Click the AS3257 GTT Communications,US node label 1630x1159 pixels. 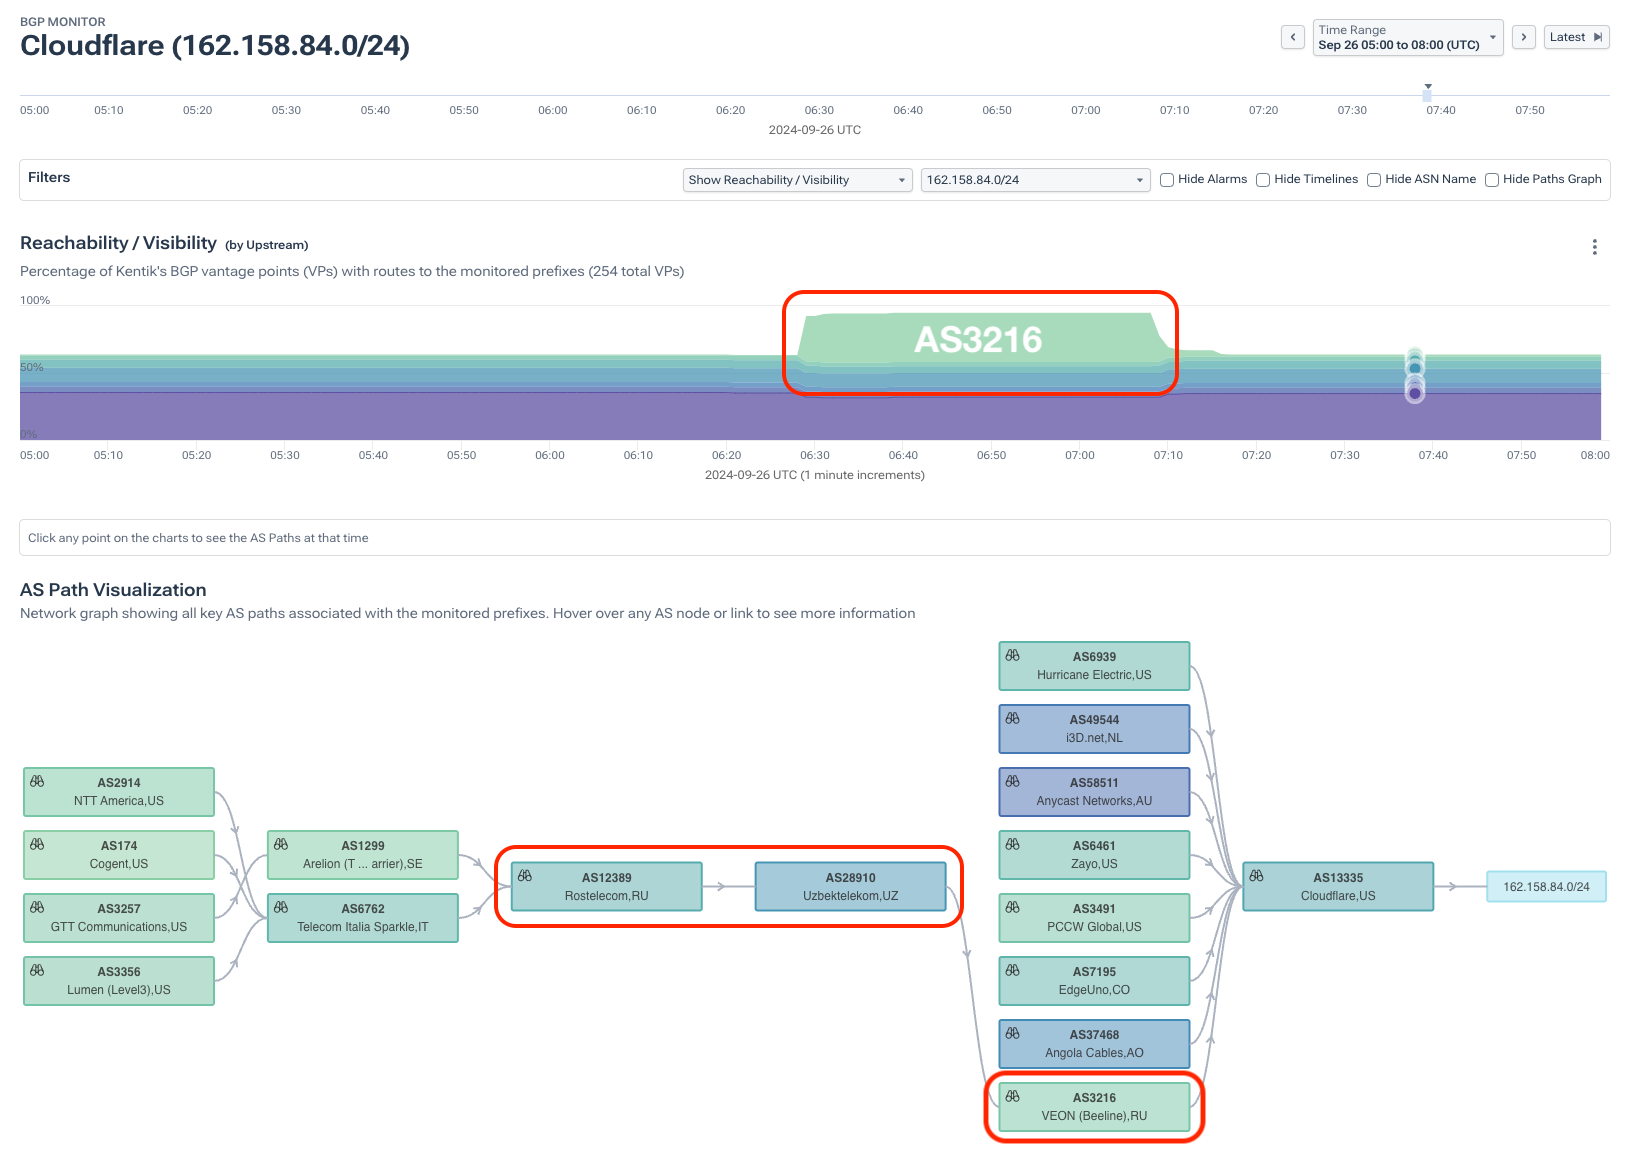[119, 918]
